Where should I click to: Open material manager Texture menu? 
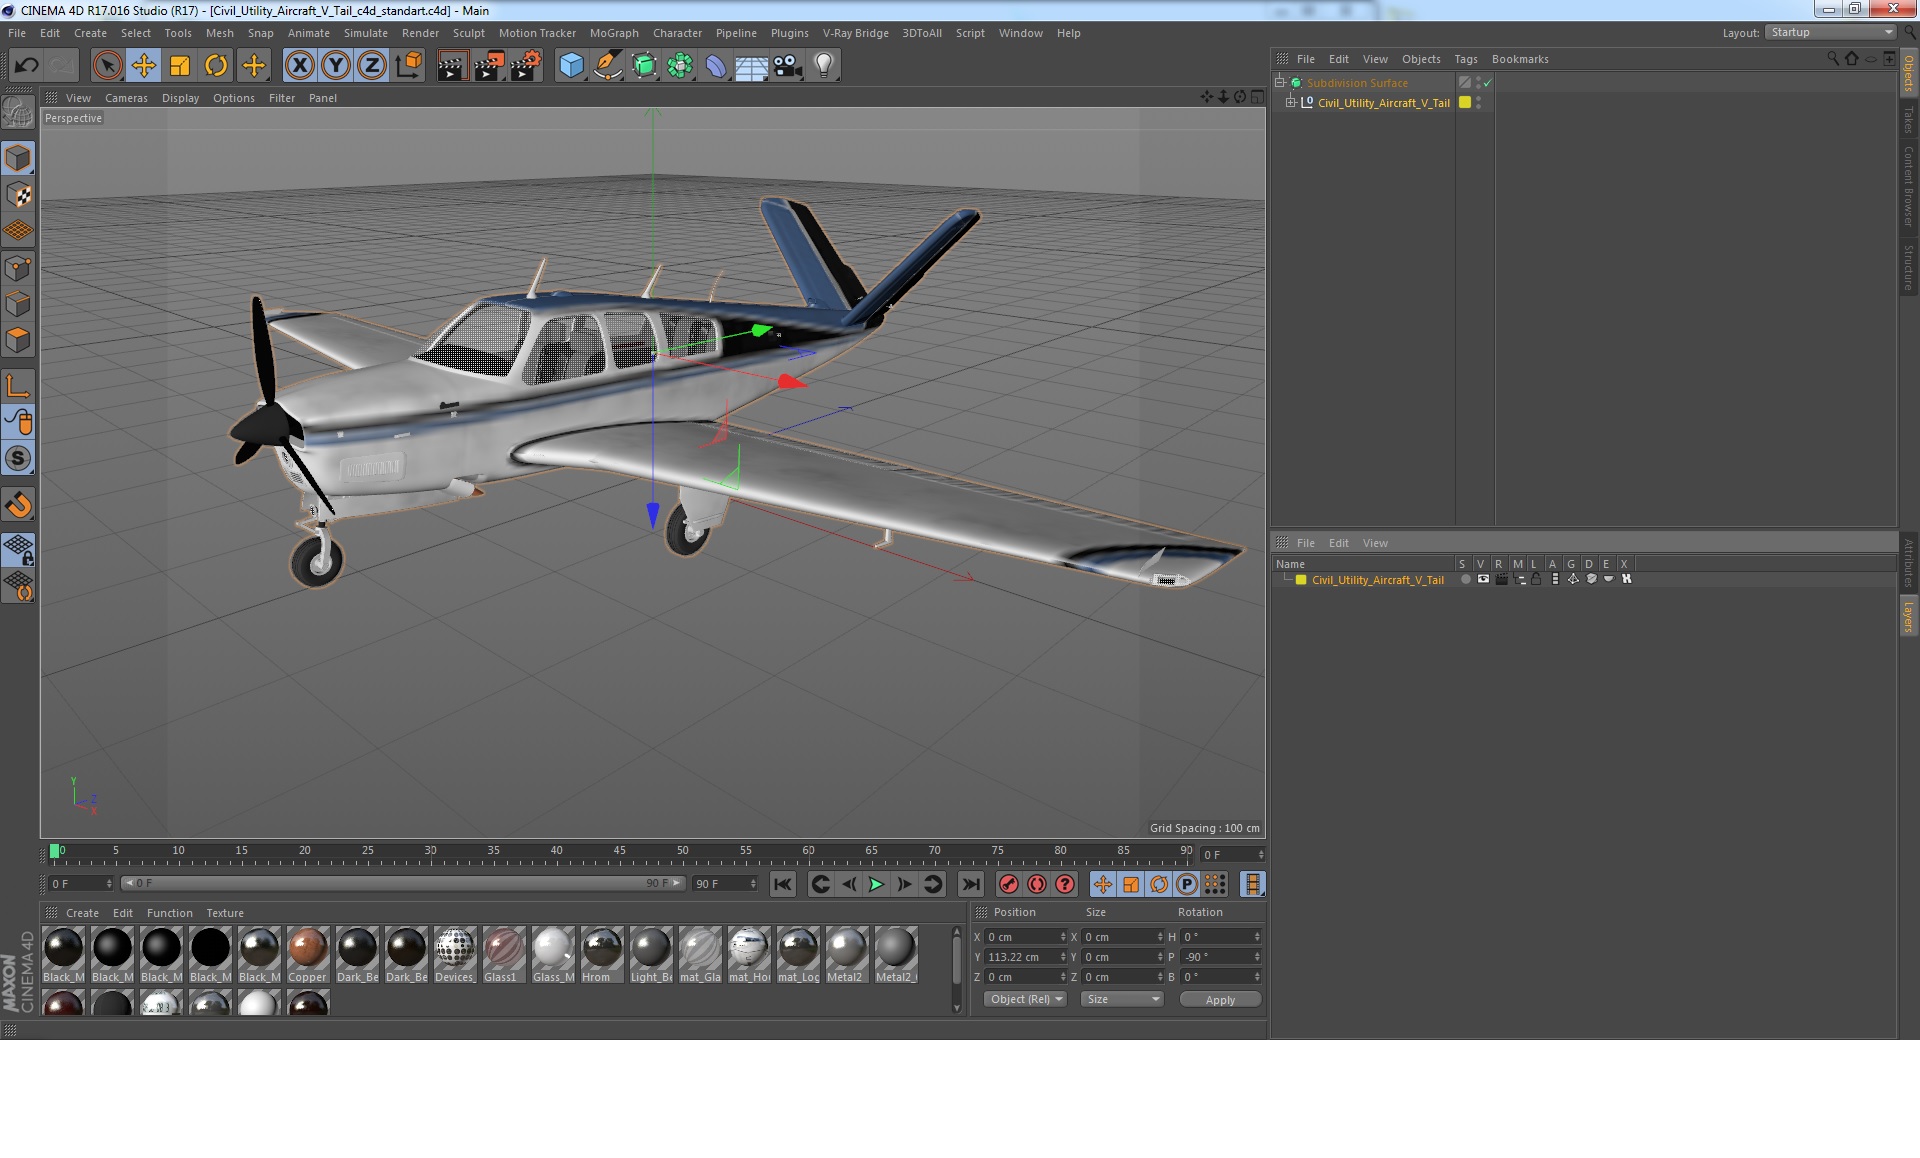pos(225,913)
